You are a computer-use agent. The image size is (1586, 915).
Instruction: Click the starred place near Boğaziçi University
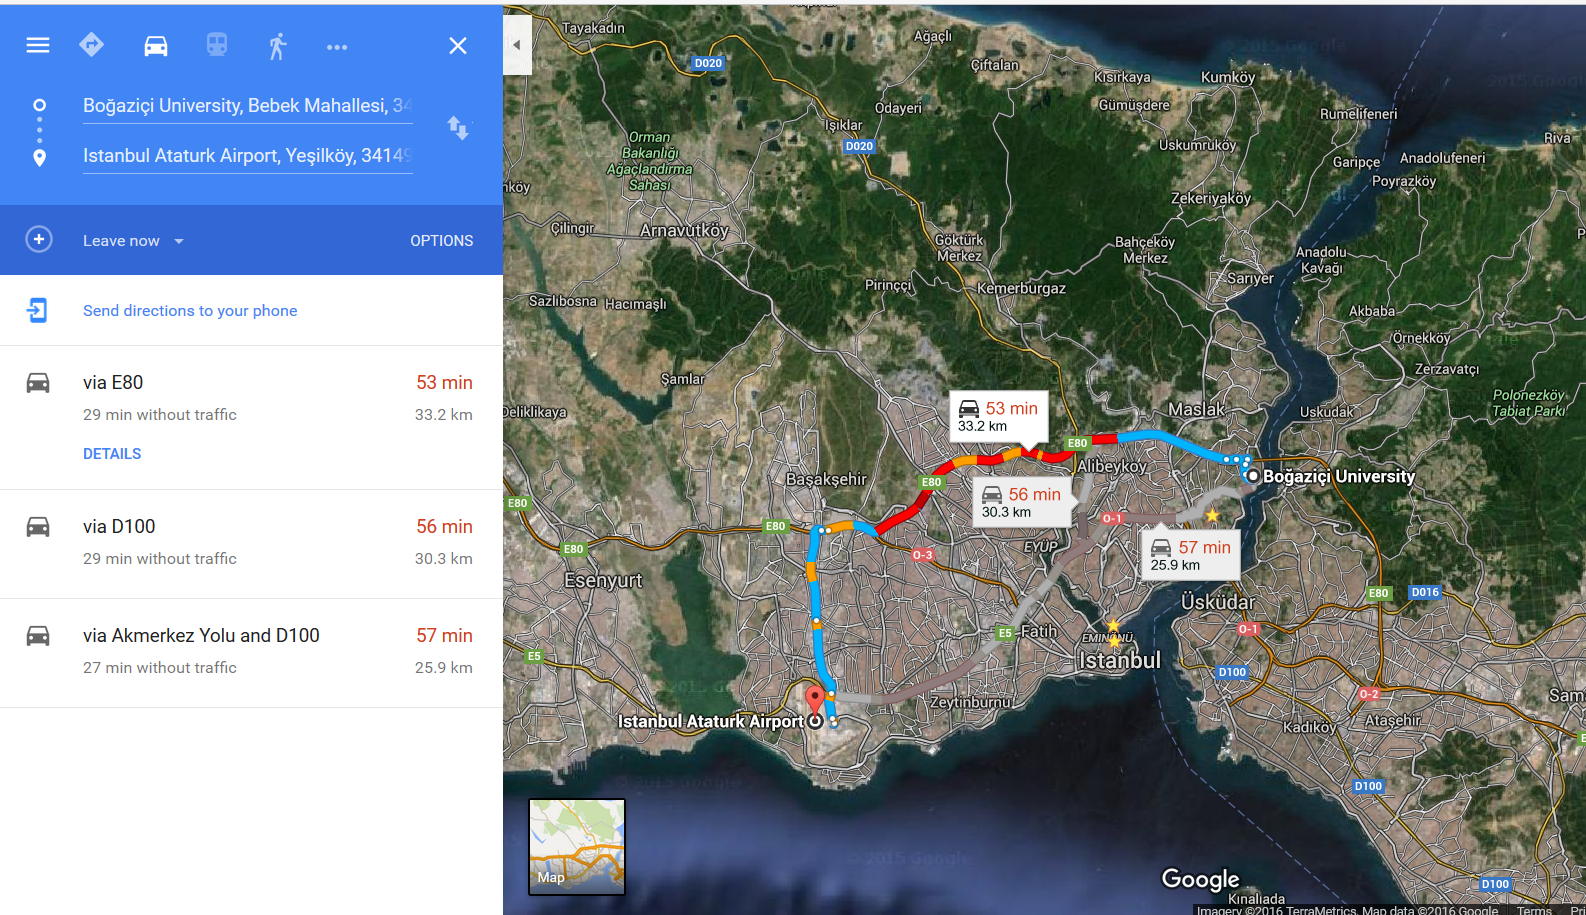(1212, 515)
